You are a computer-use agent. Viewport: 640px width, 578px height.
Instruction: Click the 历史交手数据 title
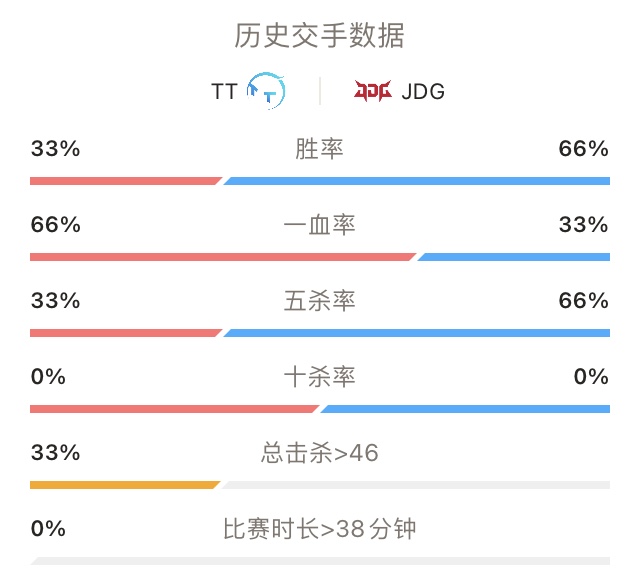320,36
